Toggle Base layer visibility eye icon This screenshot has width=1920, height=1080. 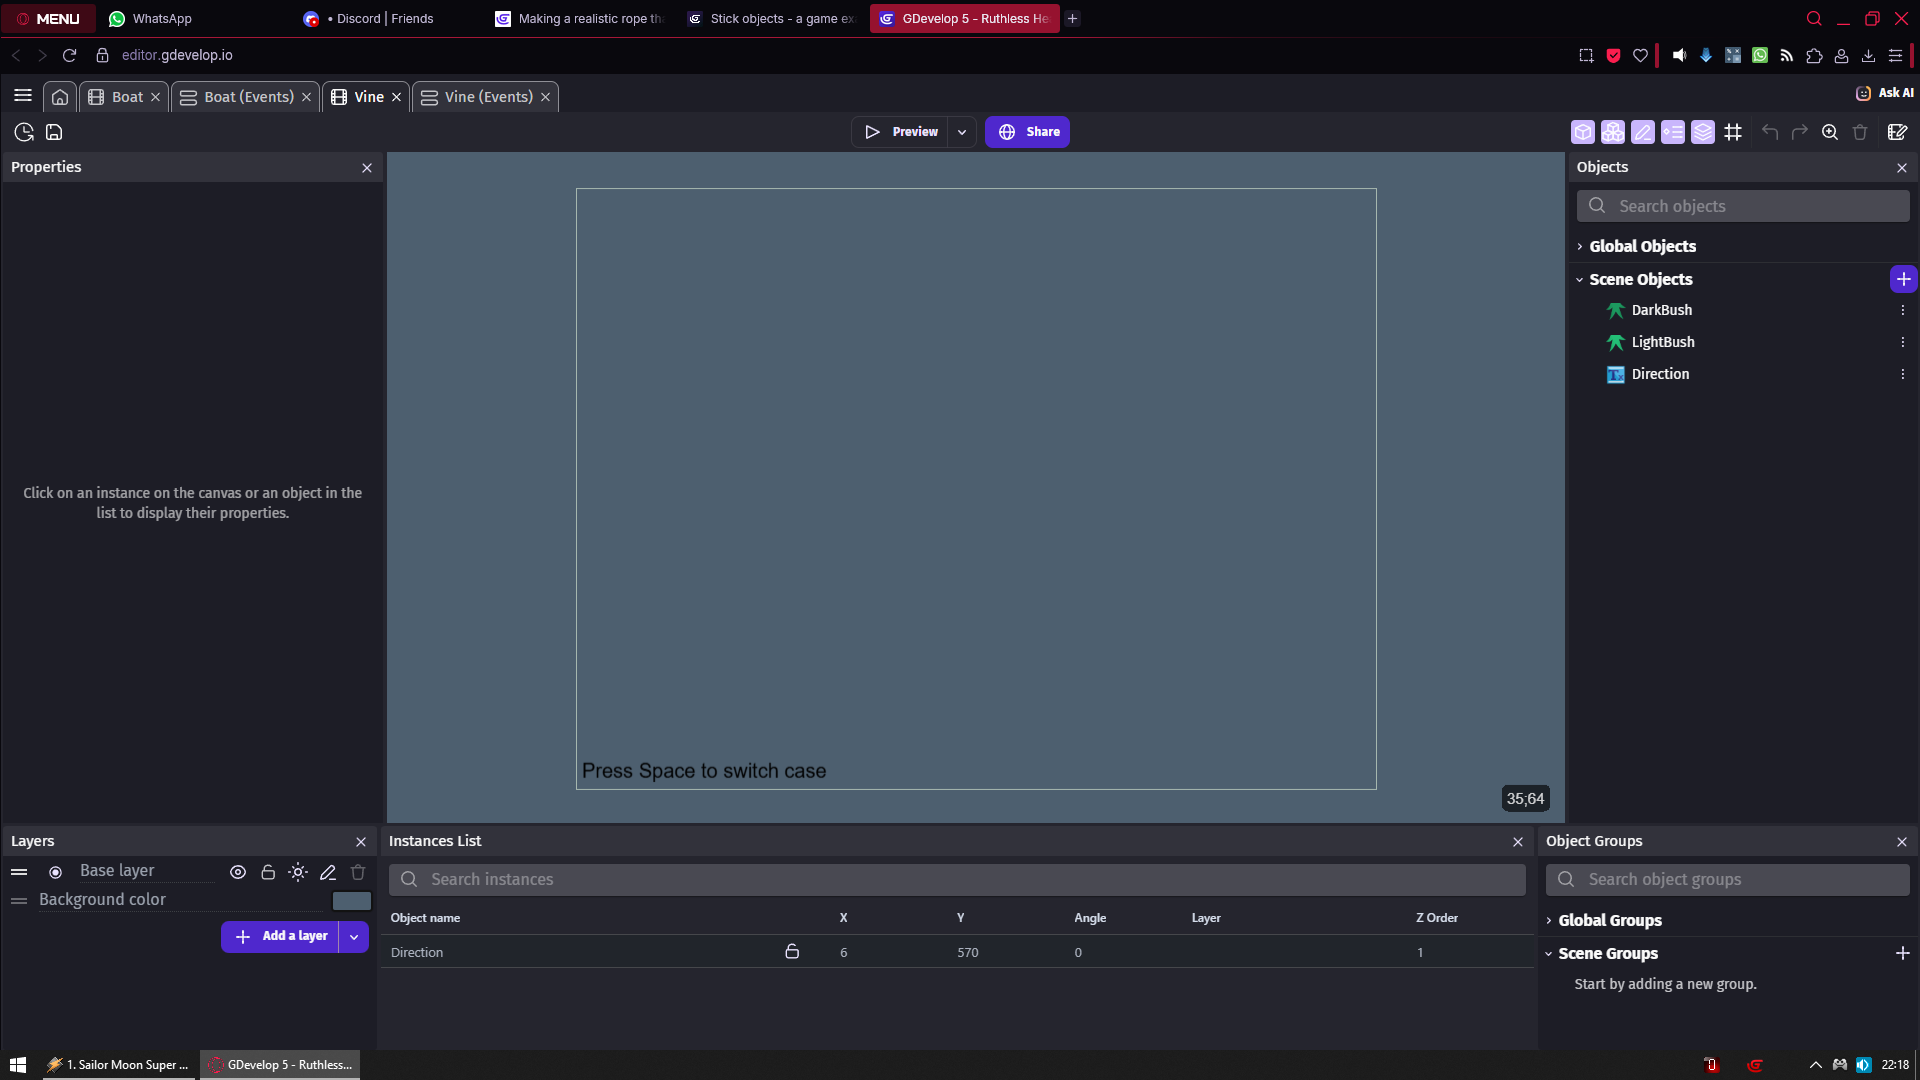click(237, 872)
